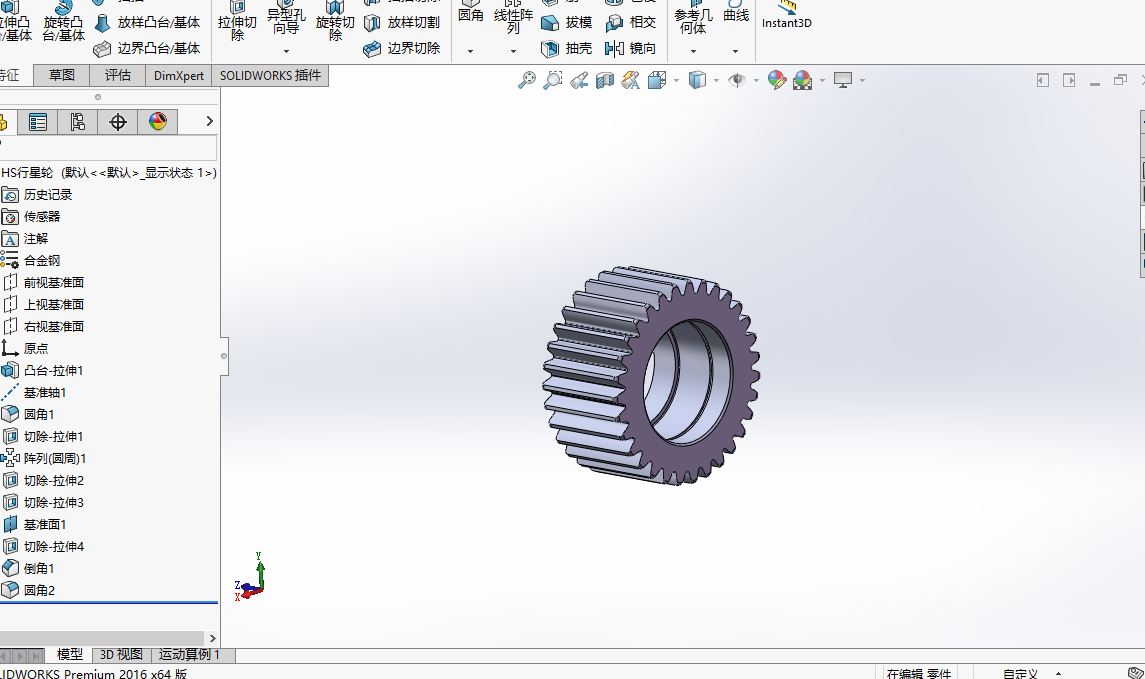Open the ConfigurationManager panel tab icon
The image size is (1145, 679).
tap(77, 122)
